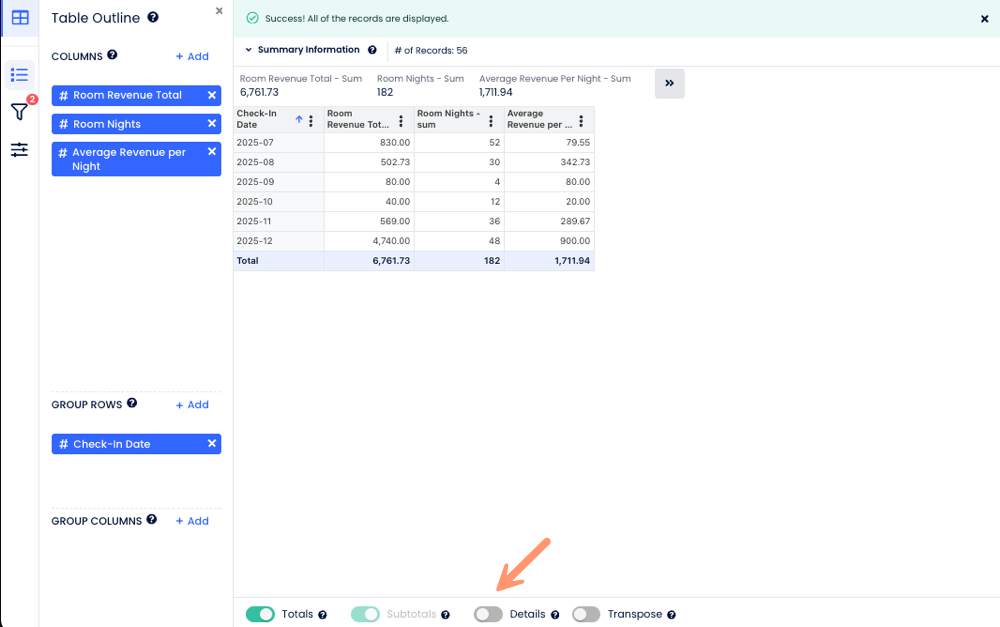The width and height of the screenshot is (1000, 627).
Task: Open the filter funnel icon
Action: click(19, 112)
